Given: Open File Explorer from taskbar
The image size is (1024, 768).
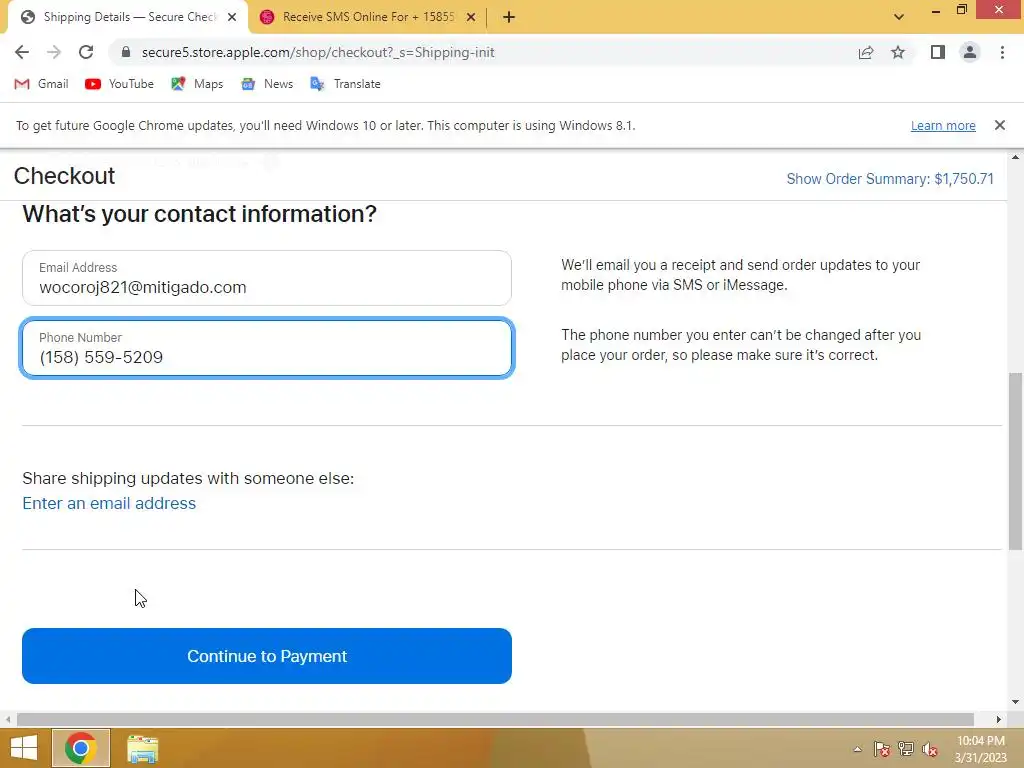Looking at the screenshot, I should [142, 748].
